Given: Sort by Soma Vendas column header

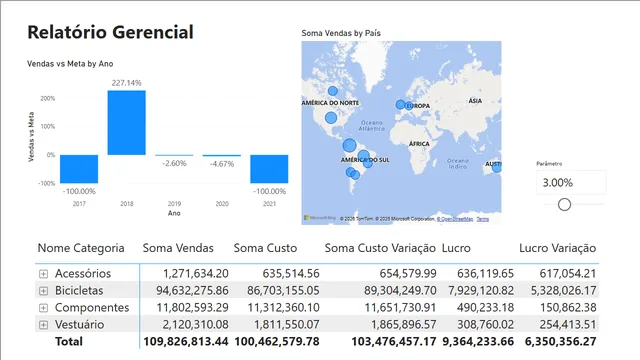Looking at the screenshot, I should point(178,248).
